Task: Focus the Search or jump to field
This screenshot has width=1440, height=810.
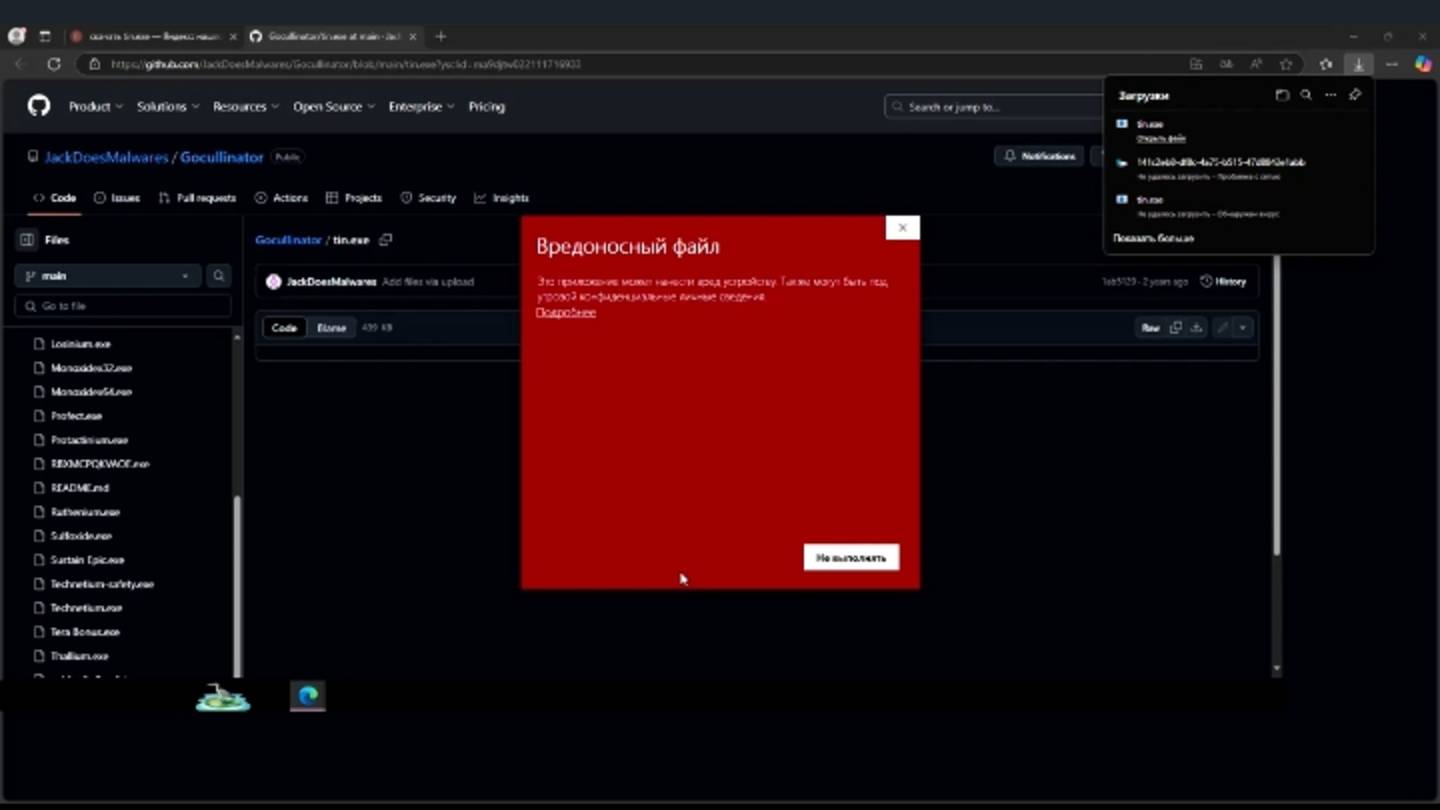Action: (x=992, y=107)
